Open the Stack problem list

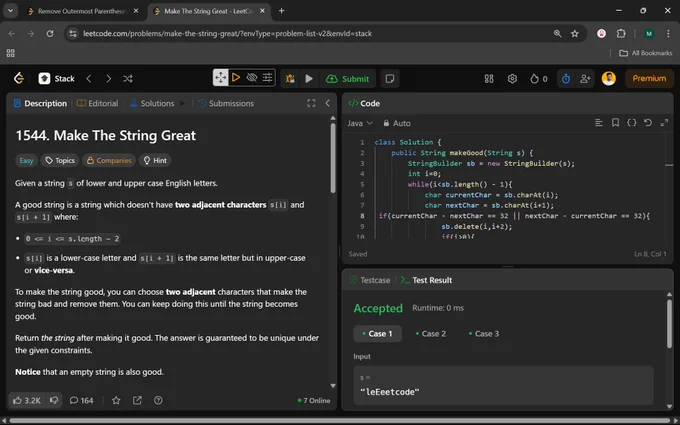coord(56,78)
